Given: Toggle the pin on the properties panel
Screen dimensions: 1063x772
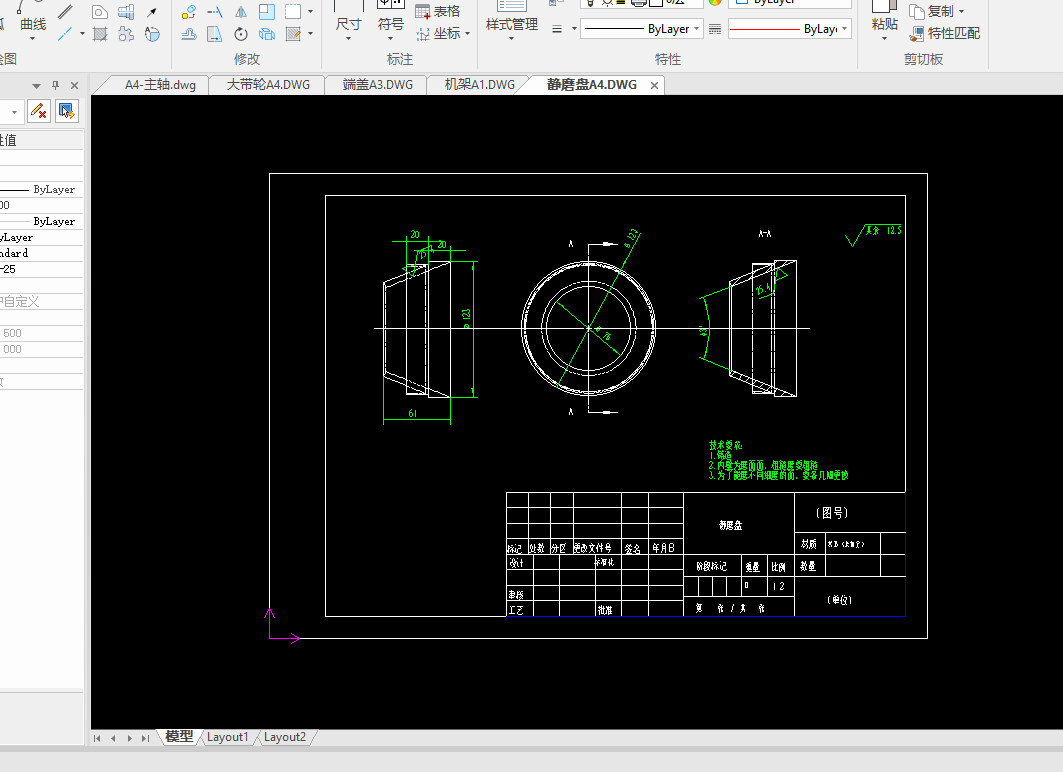Looking at the screenshot, I should pyautogui.click(x=55, y=86).
